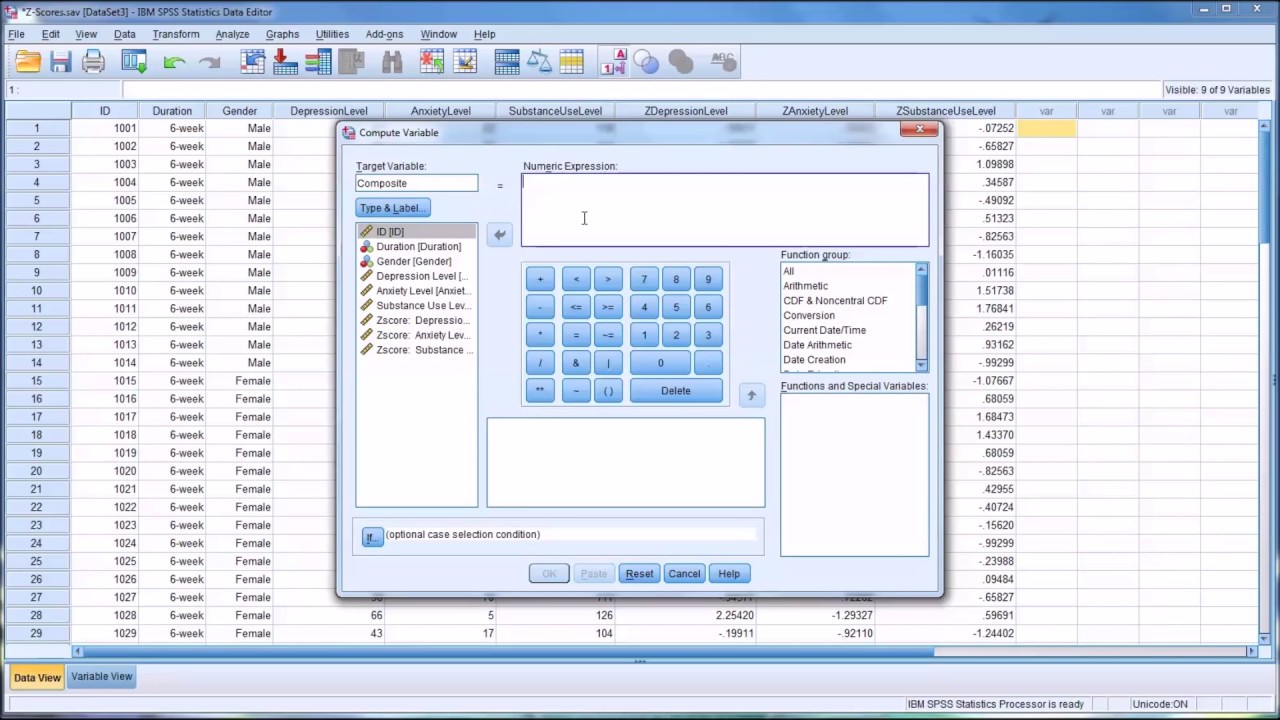Close the Compute Variable dialog
Viewport: 1280px width, 720px height.
click(x=919, y=129)
